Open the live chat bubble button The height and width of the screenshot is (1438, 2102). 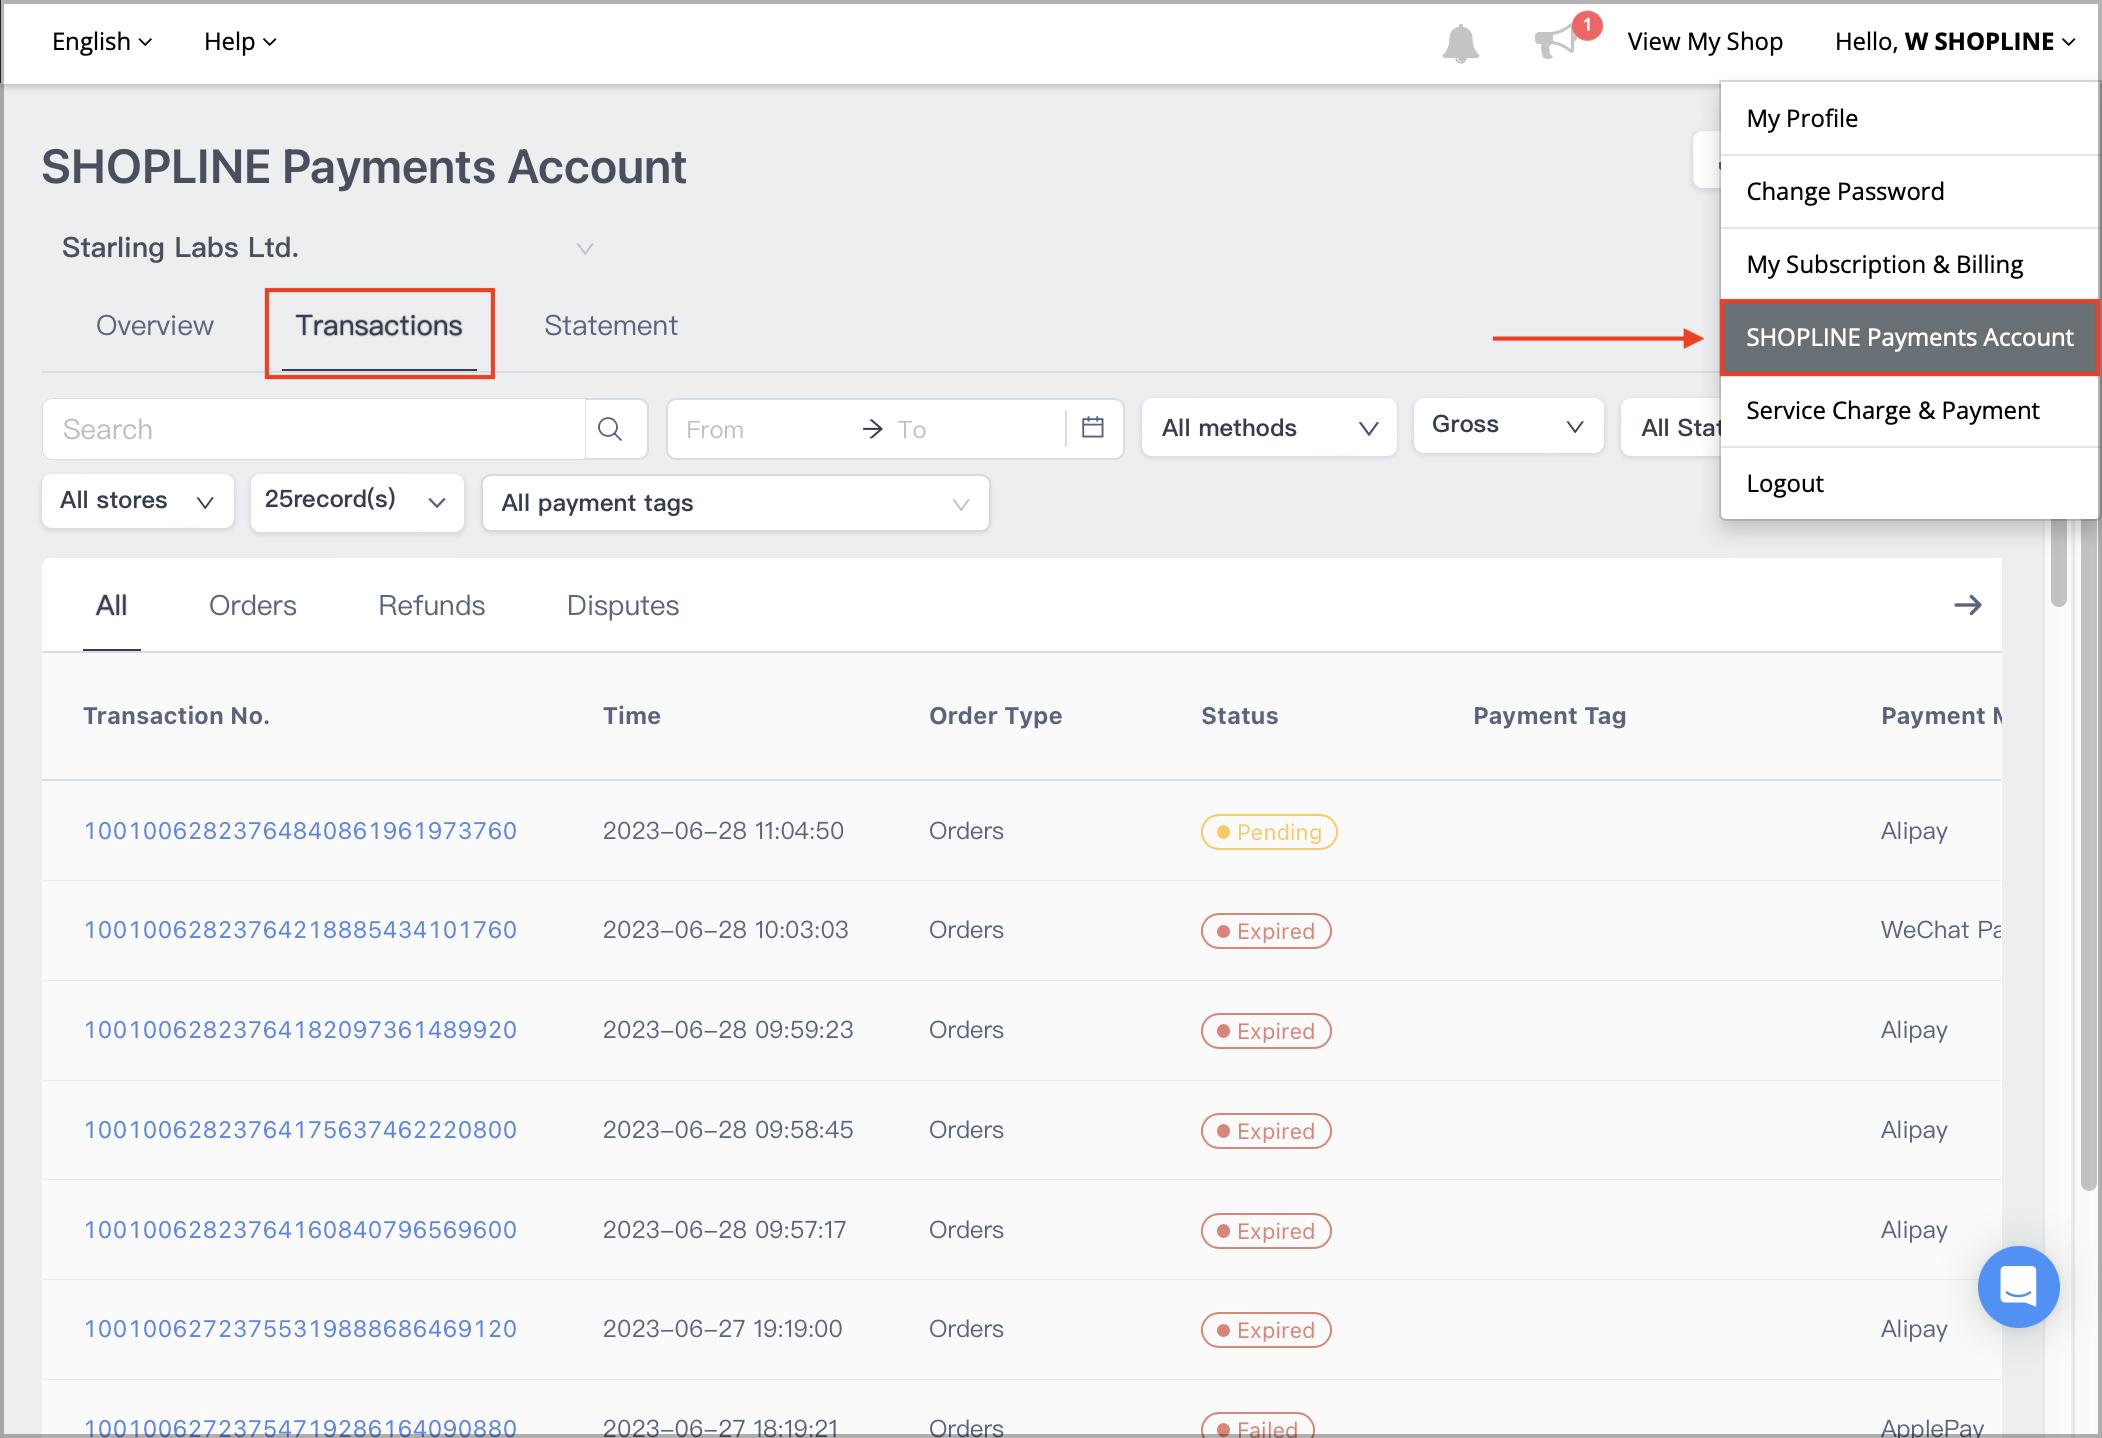tap(2018, 1286)
